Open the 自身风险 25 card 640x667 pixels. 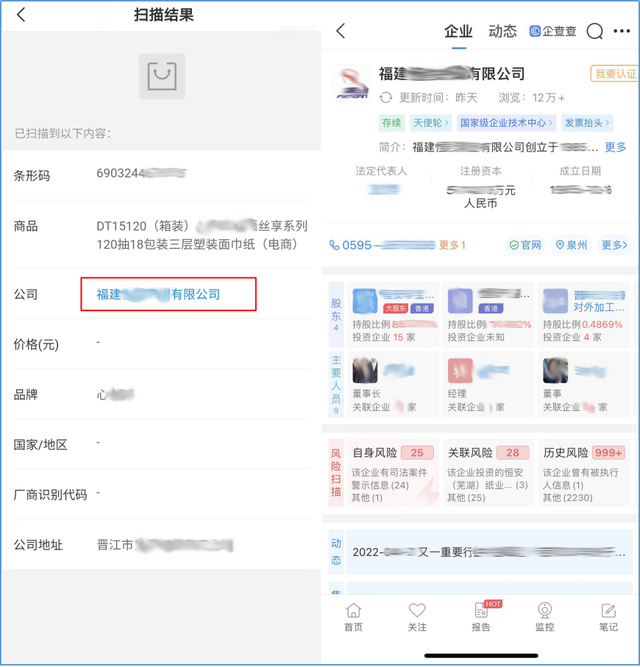393,473
